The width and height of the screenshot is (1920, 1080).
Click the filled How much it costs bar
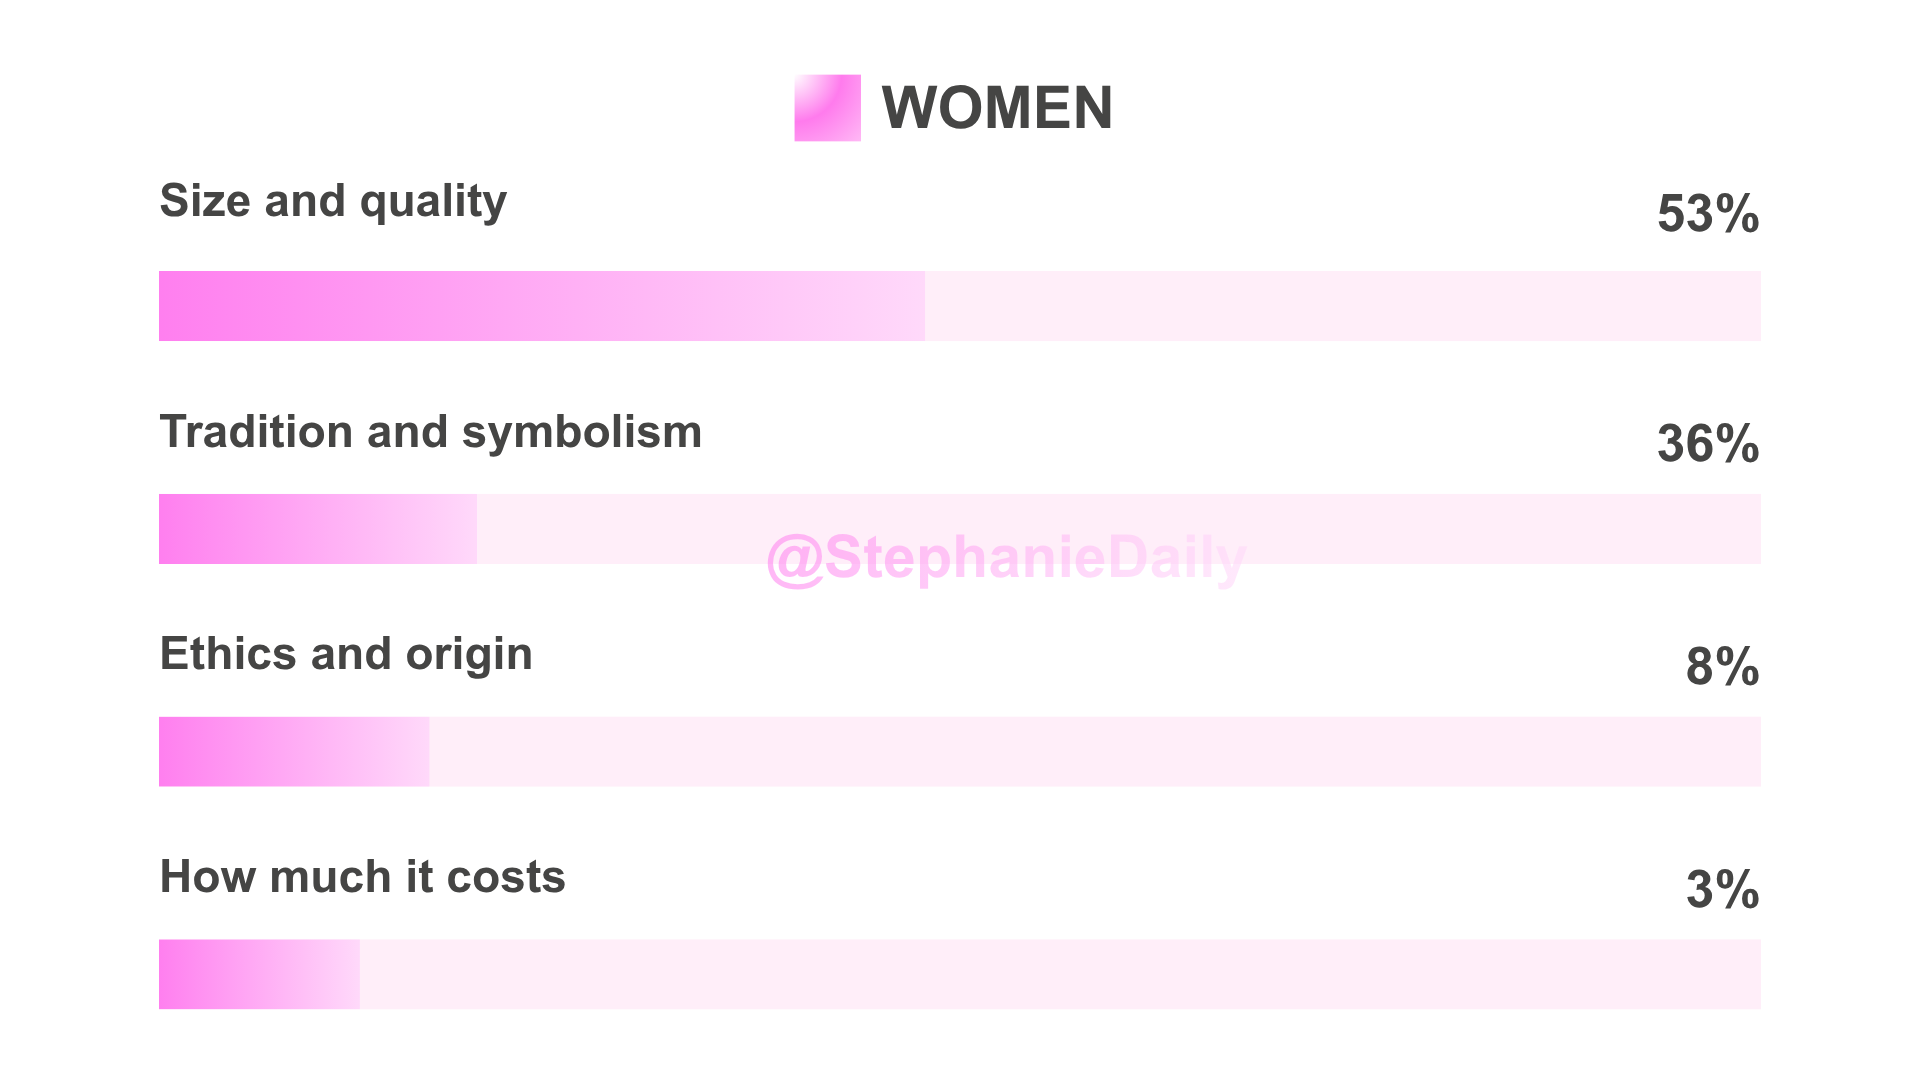coord(259,974)
